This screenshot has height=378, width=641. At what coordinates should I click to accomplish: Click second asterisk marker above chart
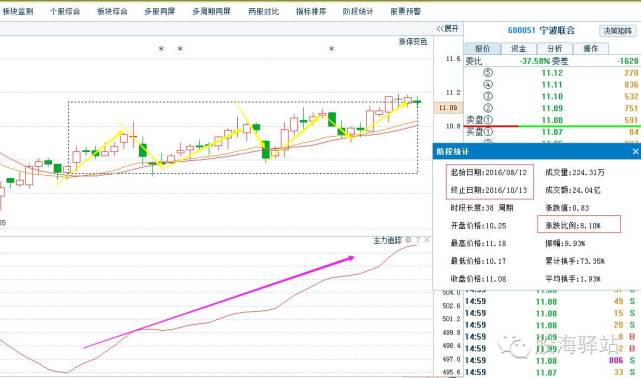(180, 49)
